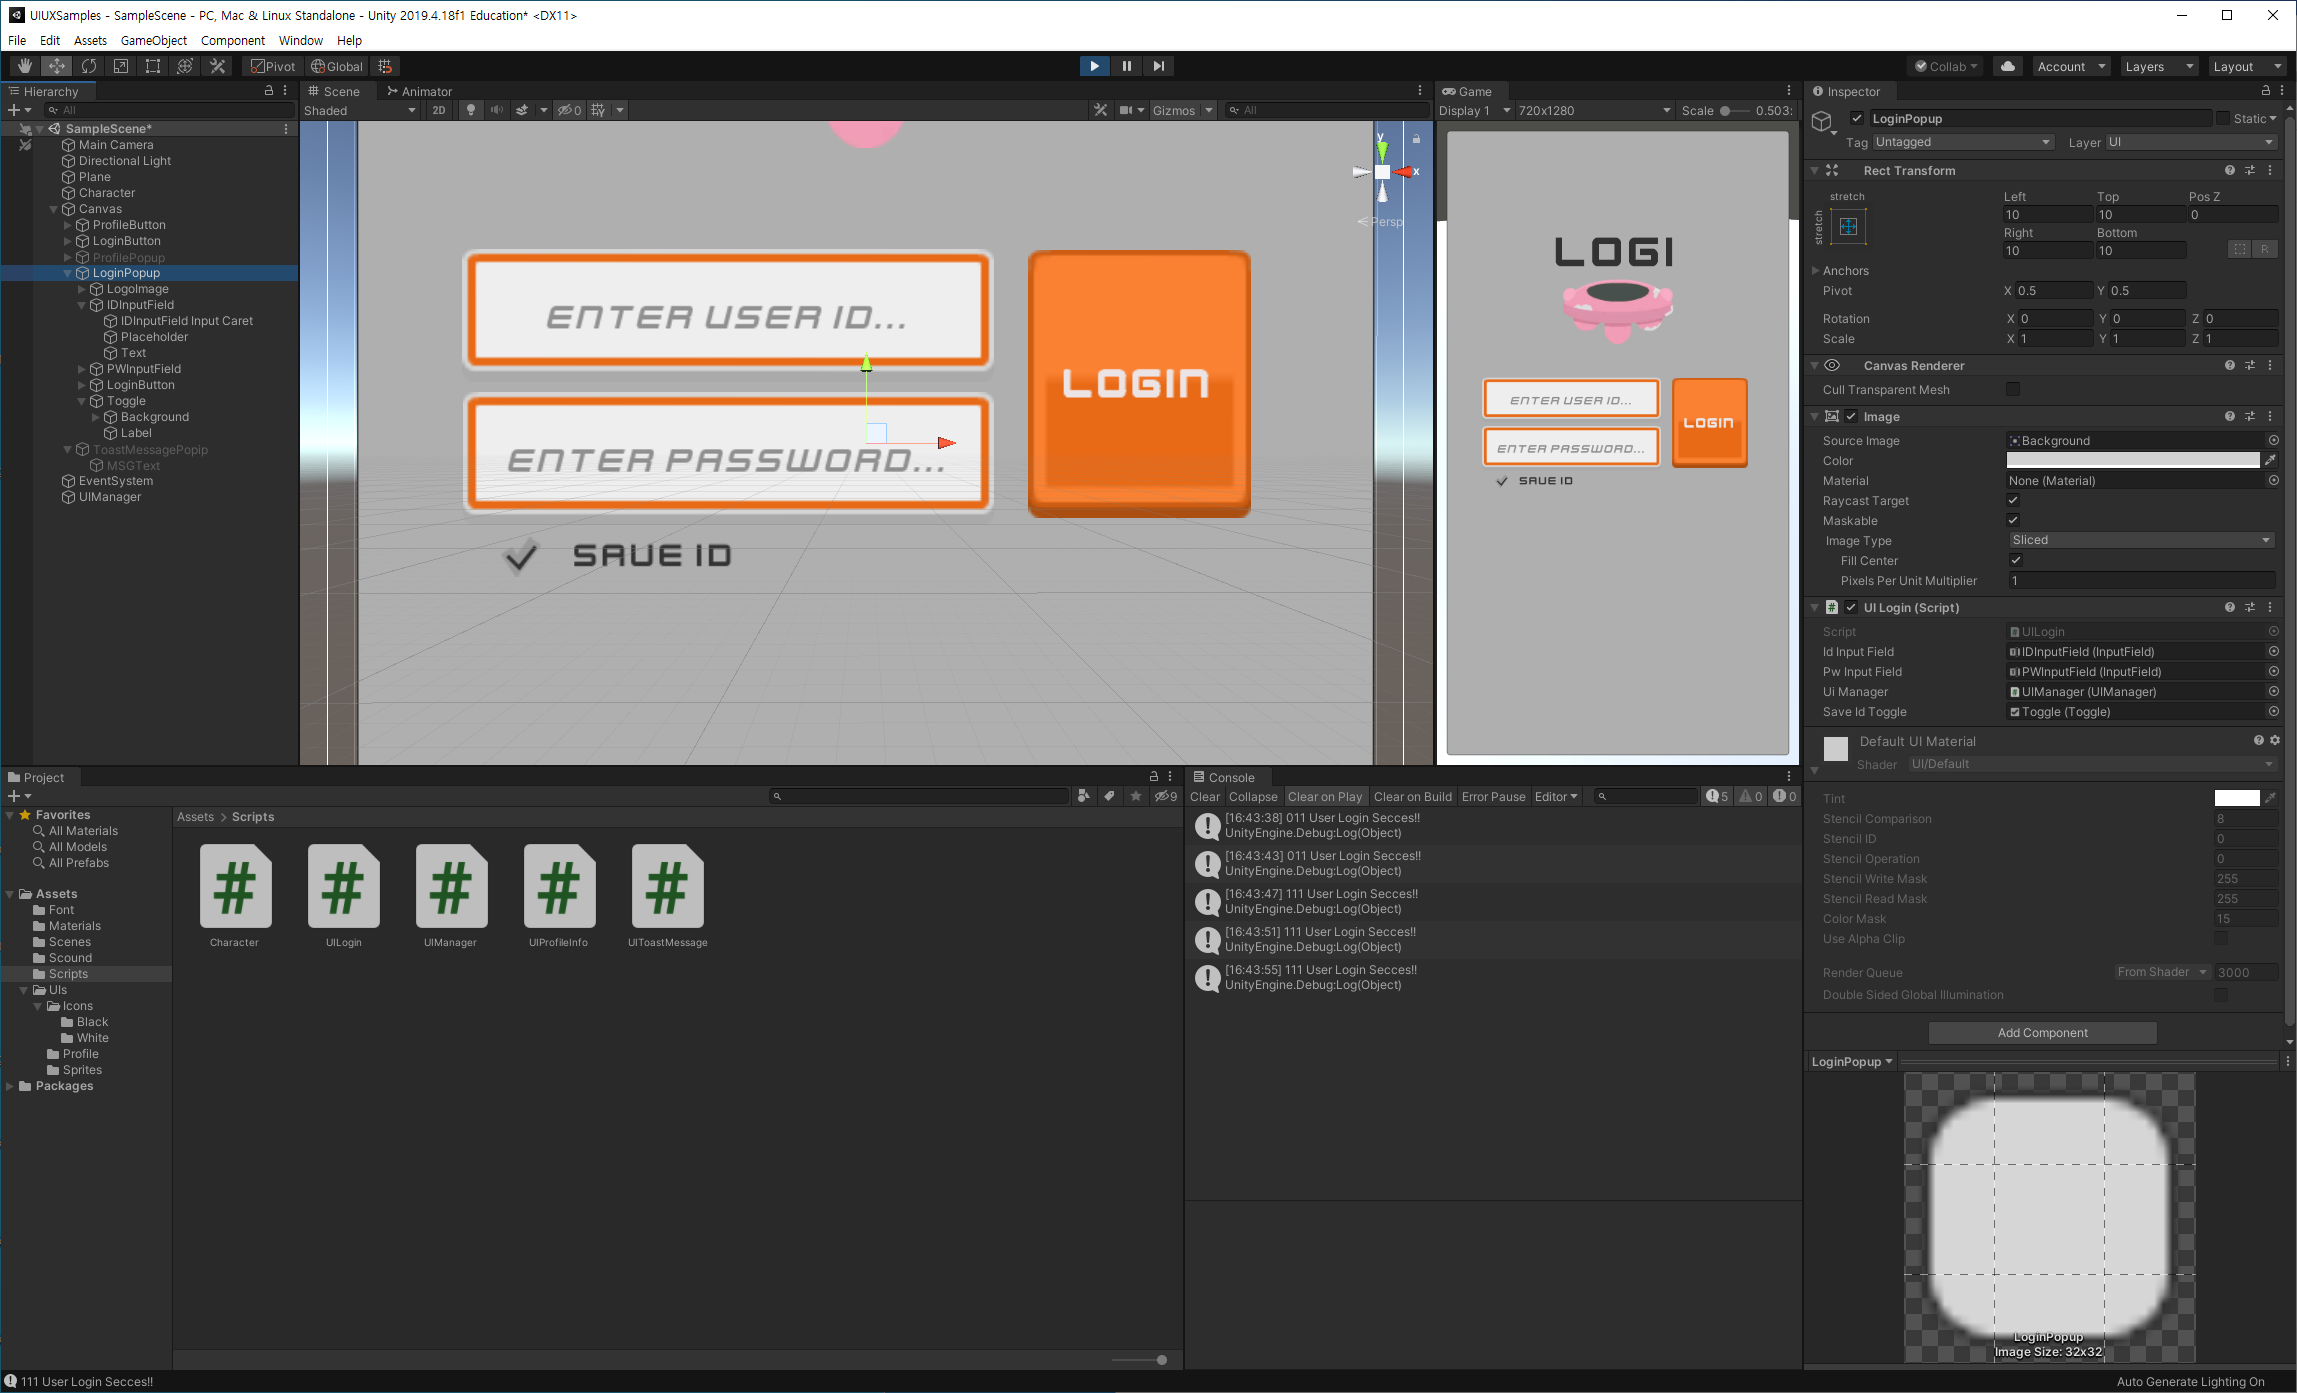The image size is (2297, 1393).
Task: Disable the Maskable checkbox
Action: click(2013, 521)
